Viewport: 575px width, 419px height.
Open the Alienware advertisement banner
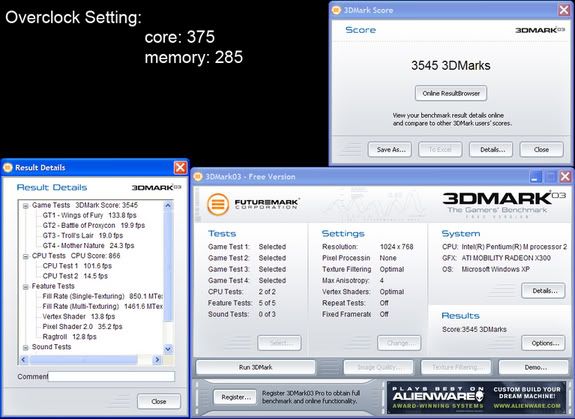(477, 397)
